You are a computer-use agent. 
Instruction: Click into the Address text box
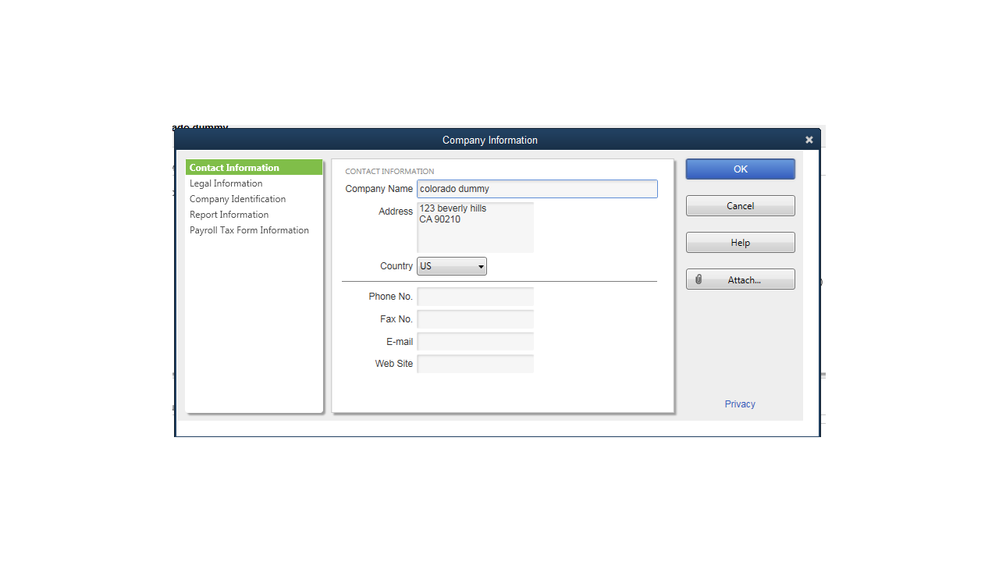(x=475, y=227)
